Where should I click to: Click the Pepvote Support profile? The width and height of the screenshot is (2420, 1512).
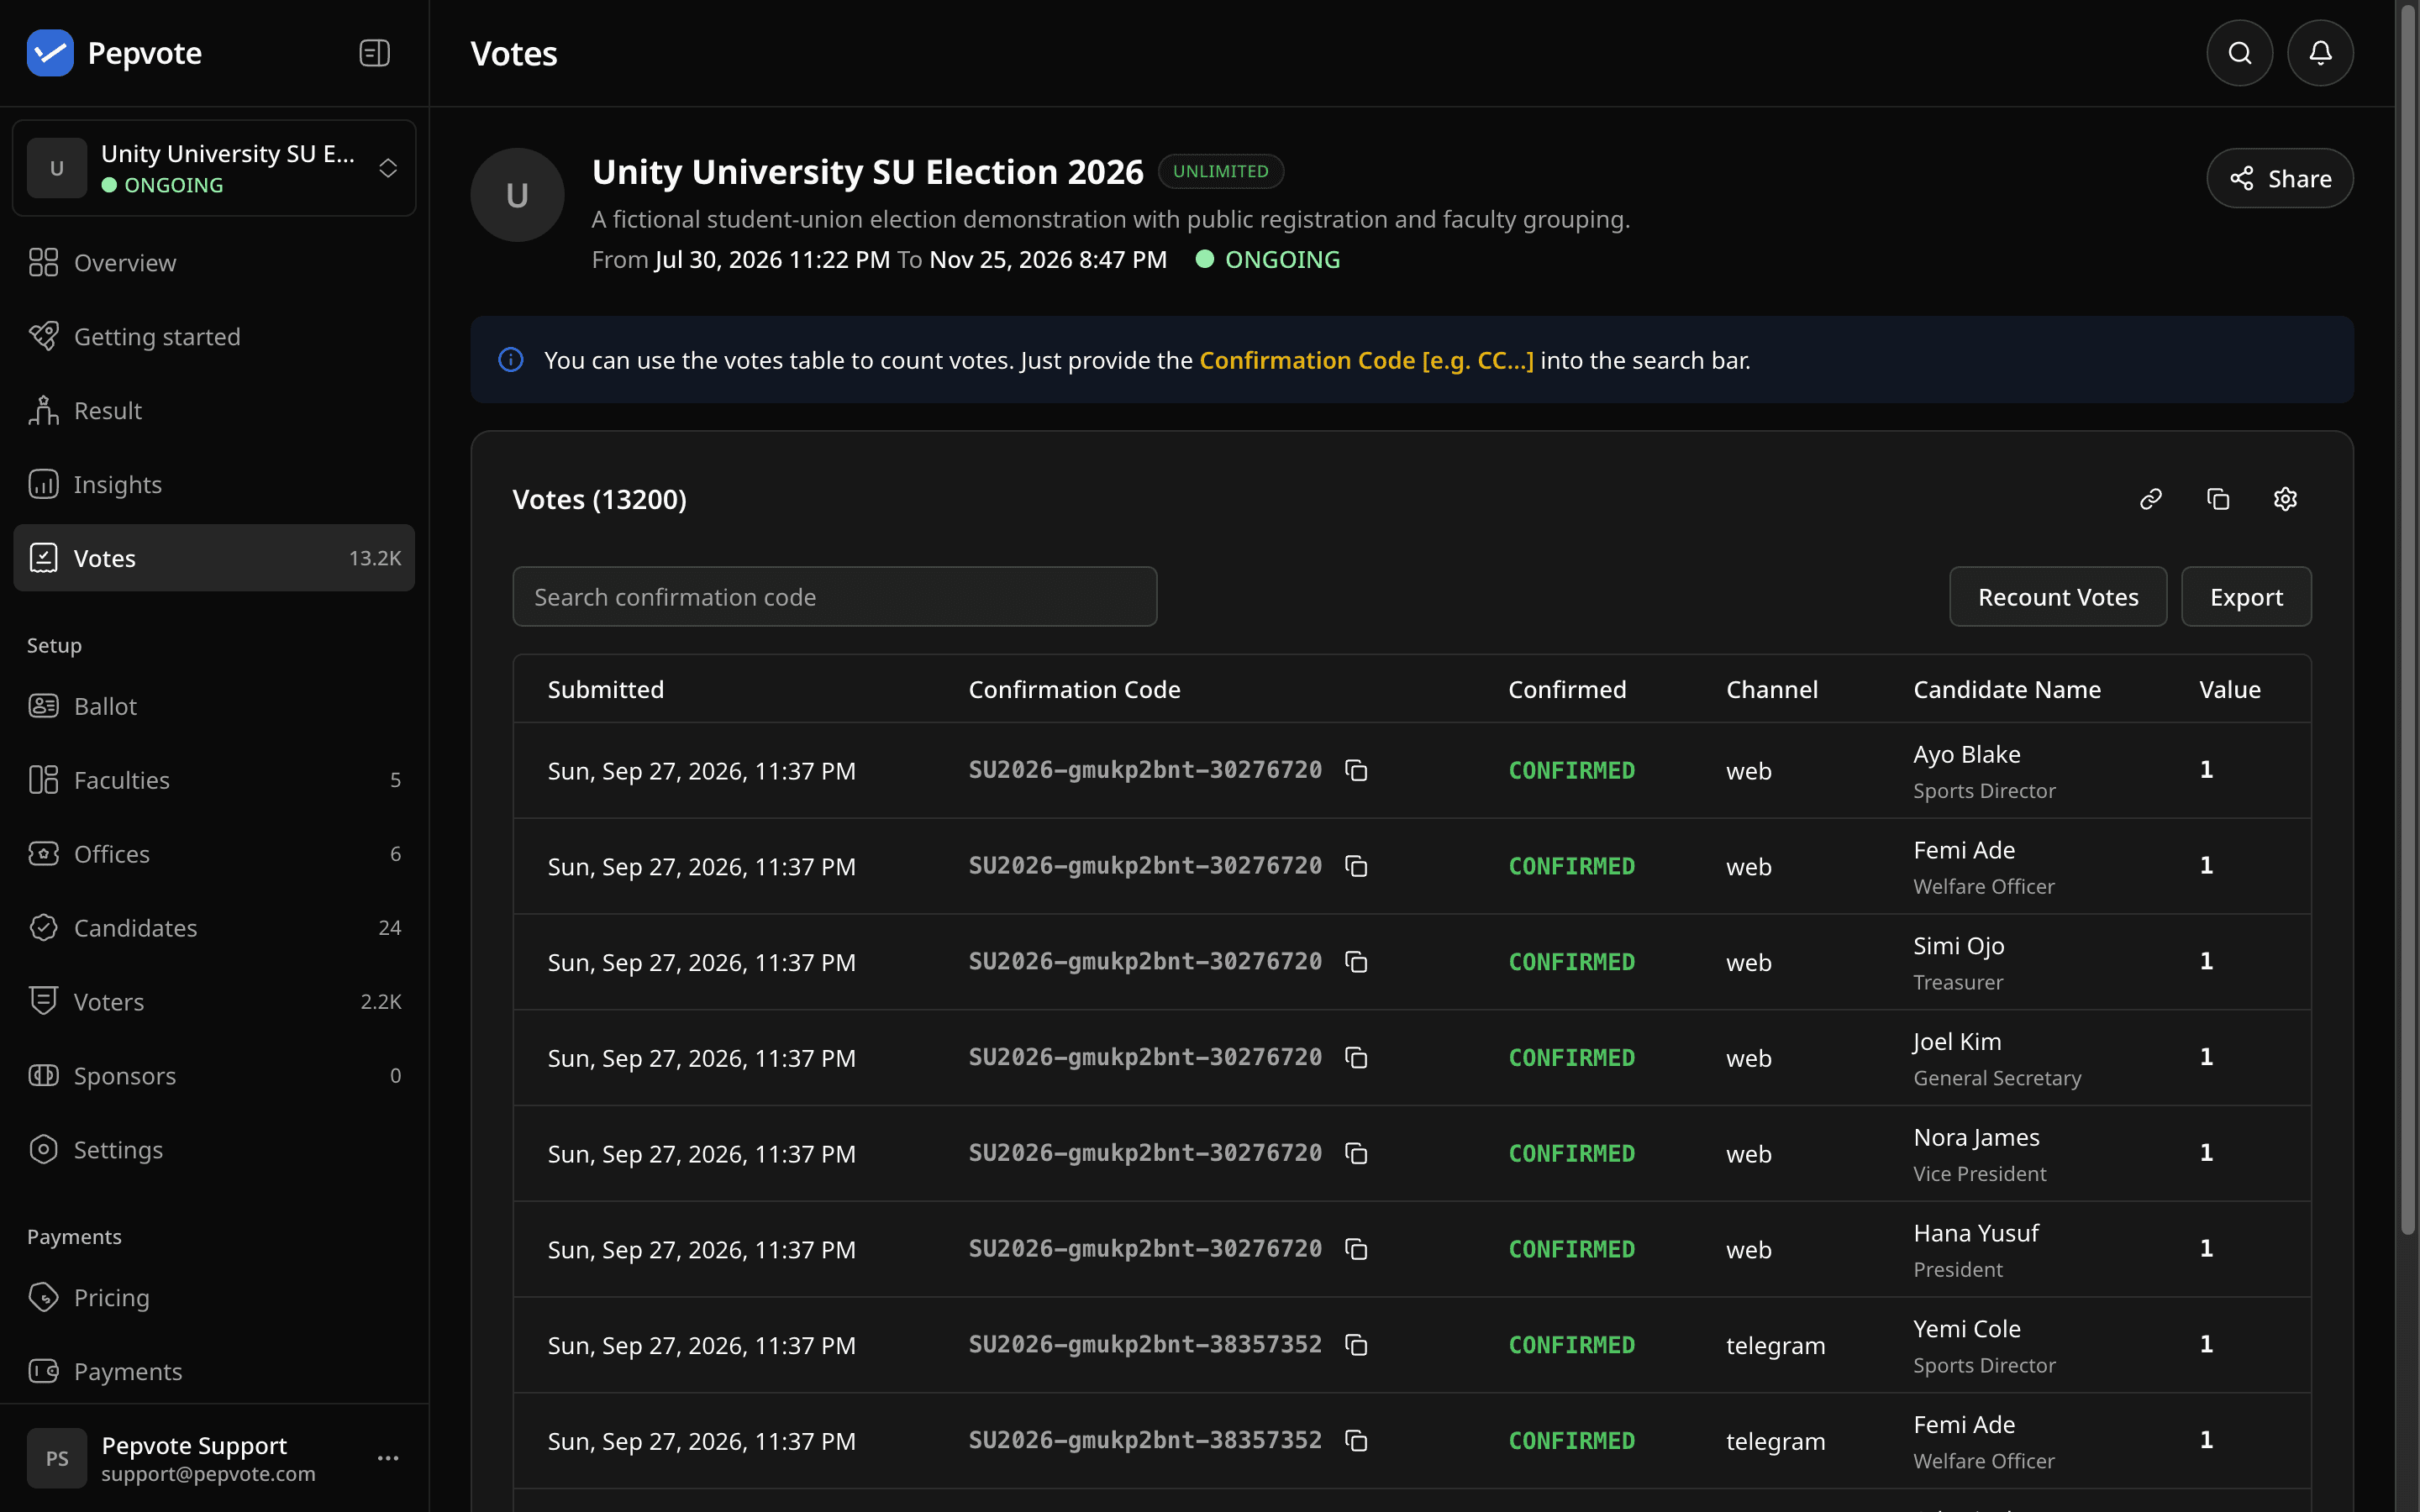coord(214,1458)
